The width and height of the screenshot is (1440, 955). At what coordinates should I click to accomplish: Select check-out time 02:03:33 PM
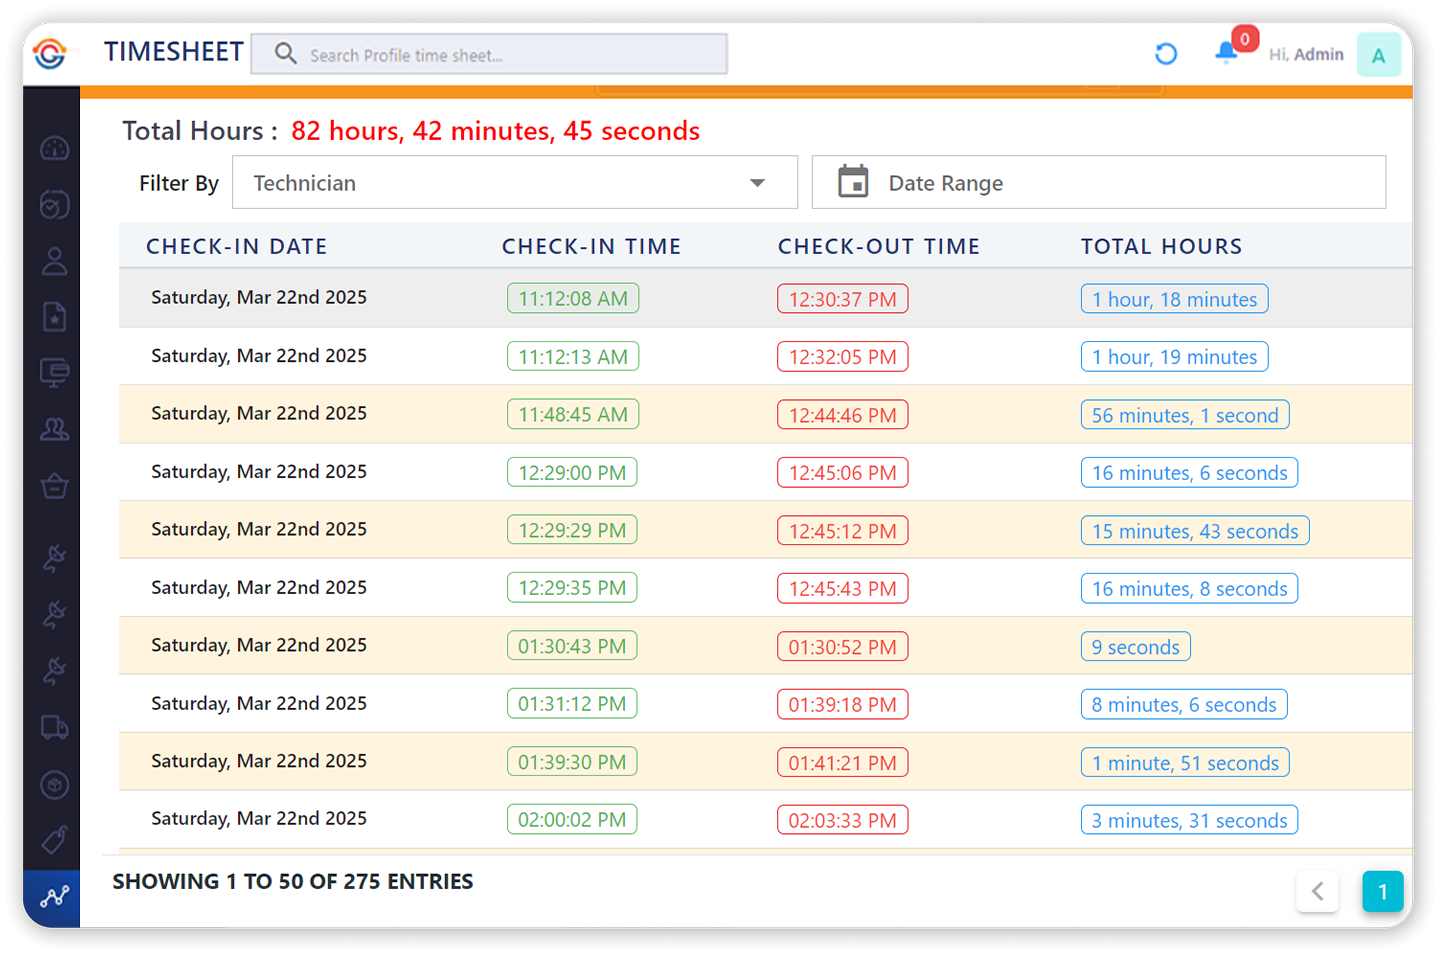pos(843,821)
